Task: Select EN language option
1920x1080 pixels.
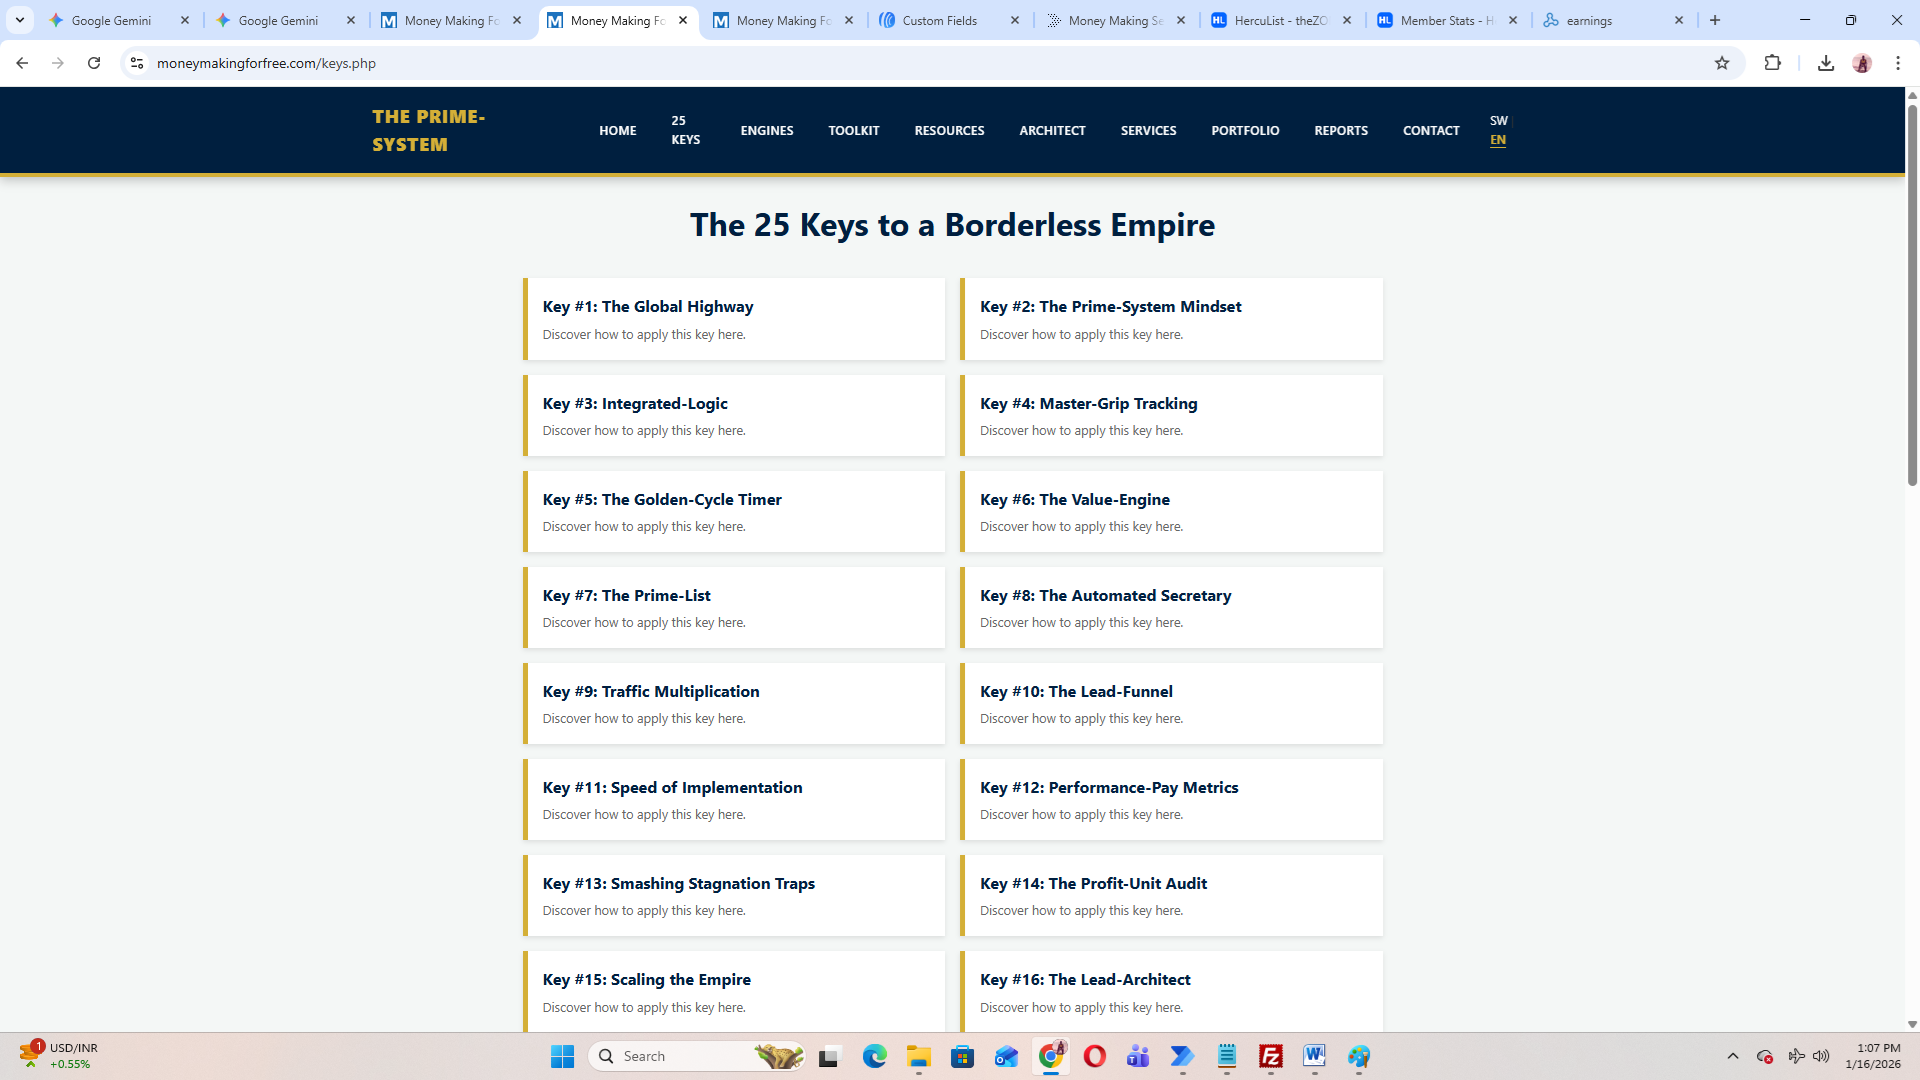Action: click(x=1497, y=141)
